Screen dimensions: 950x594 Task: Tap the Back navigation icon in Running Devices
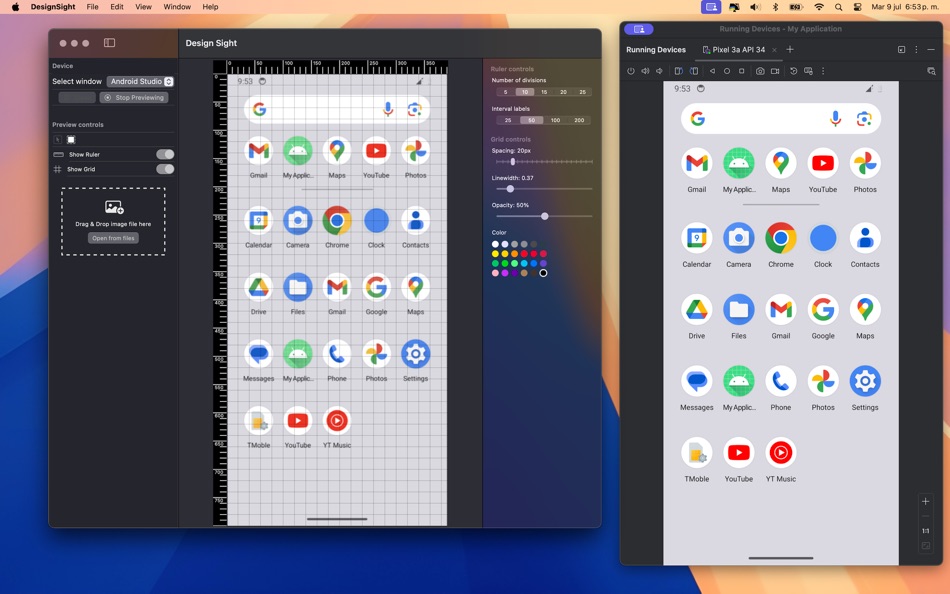(x=713, y=71)
